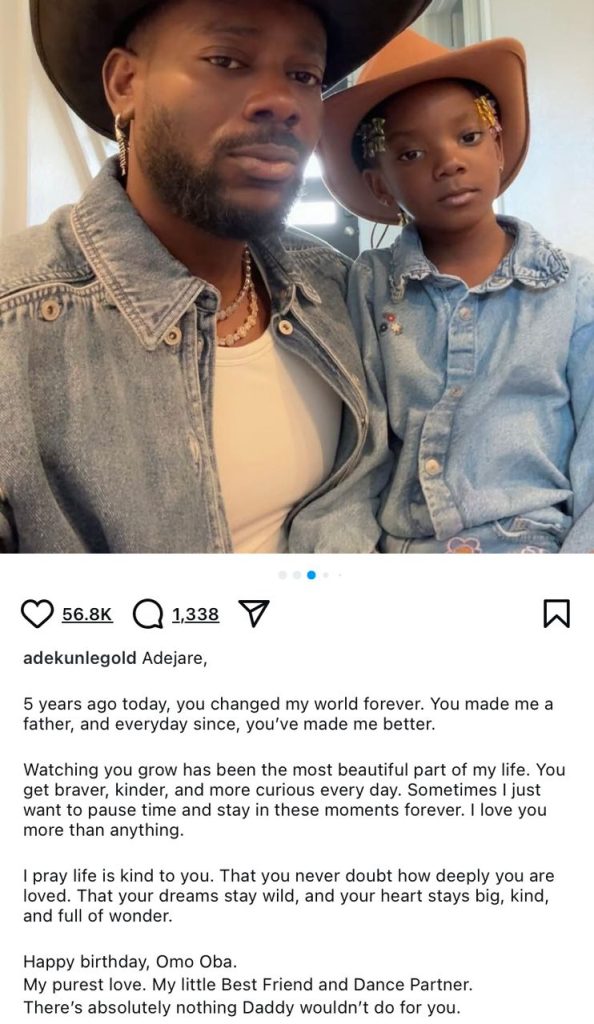Visit the adekunlegold profile username

coord(80,658)
